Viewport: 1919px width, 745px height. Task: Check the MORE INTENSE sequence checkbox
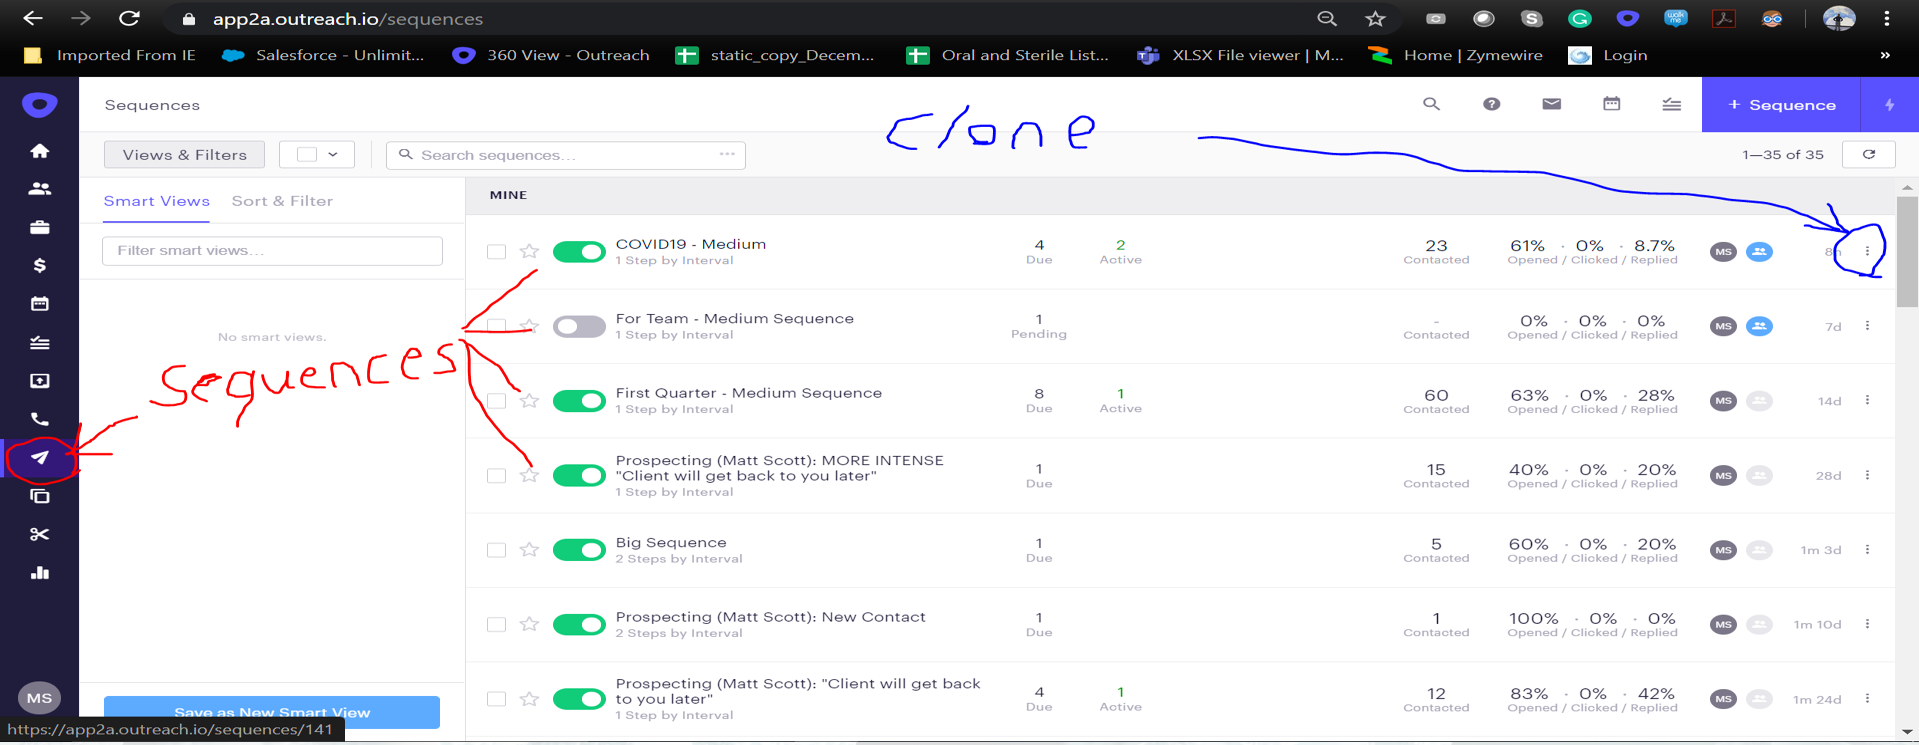coord(496,476)
